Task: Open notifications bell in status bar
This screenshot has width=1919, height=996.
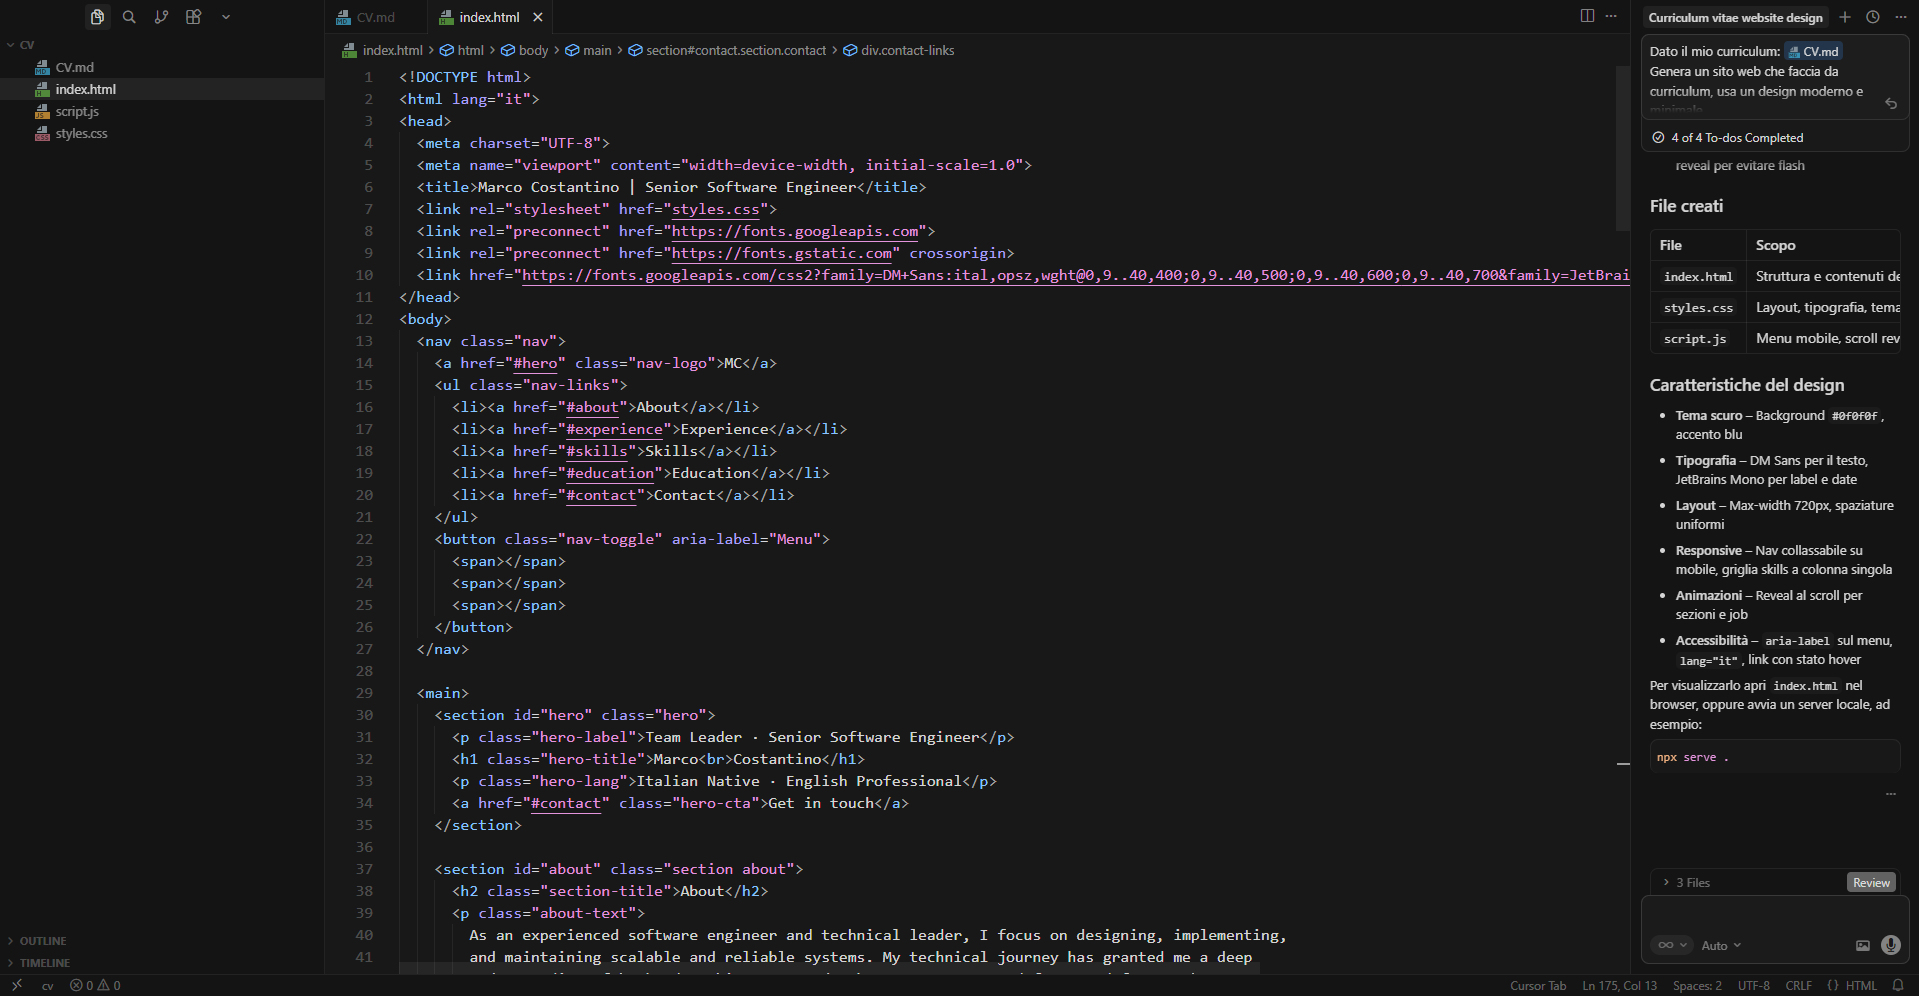Action: pos(1897,985)
